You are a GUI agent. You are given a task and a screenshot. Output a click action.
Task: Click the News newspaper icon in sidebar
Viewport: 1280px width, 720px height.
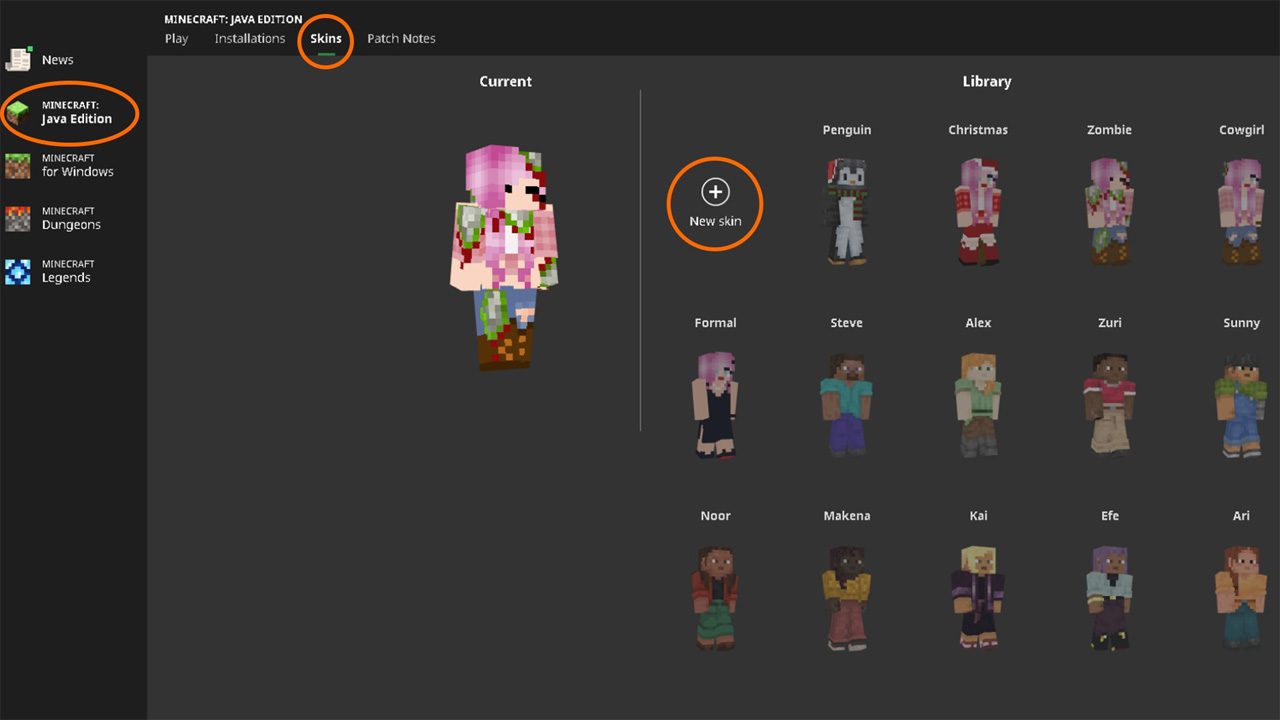coord(19,60)
